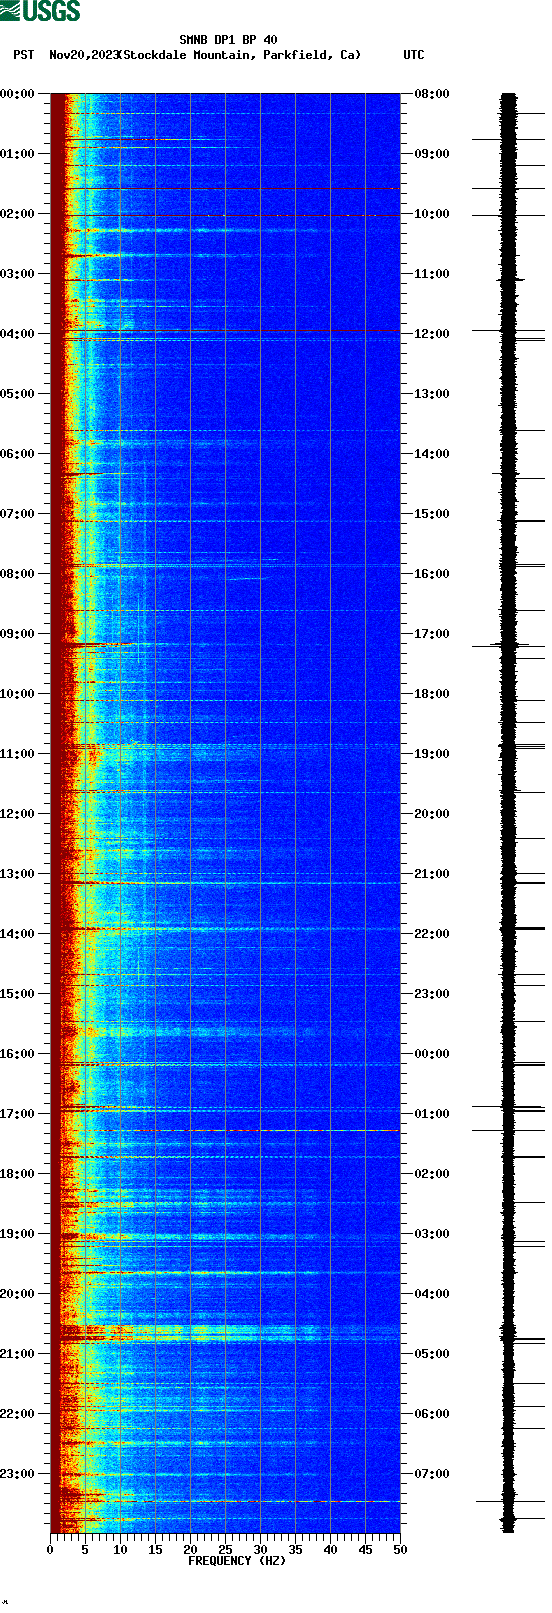552x1613 pixels.
Task: Click the 20:00 PST time label
Action: (x=17, y=1294)
